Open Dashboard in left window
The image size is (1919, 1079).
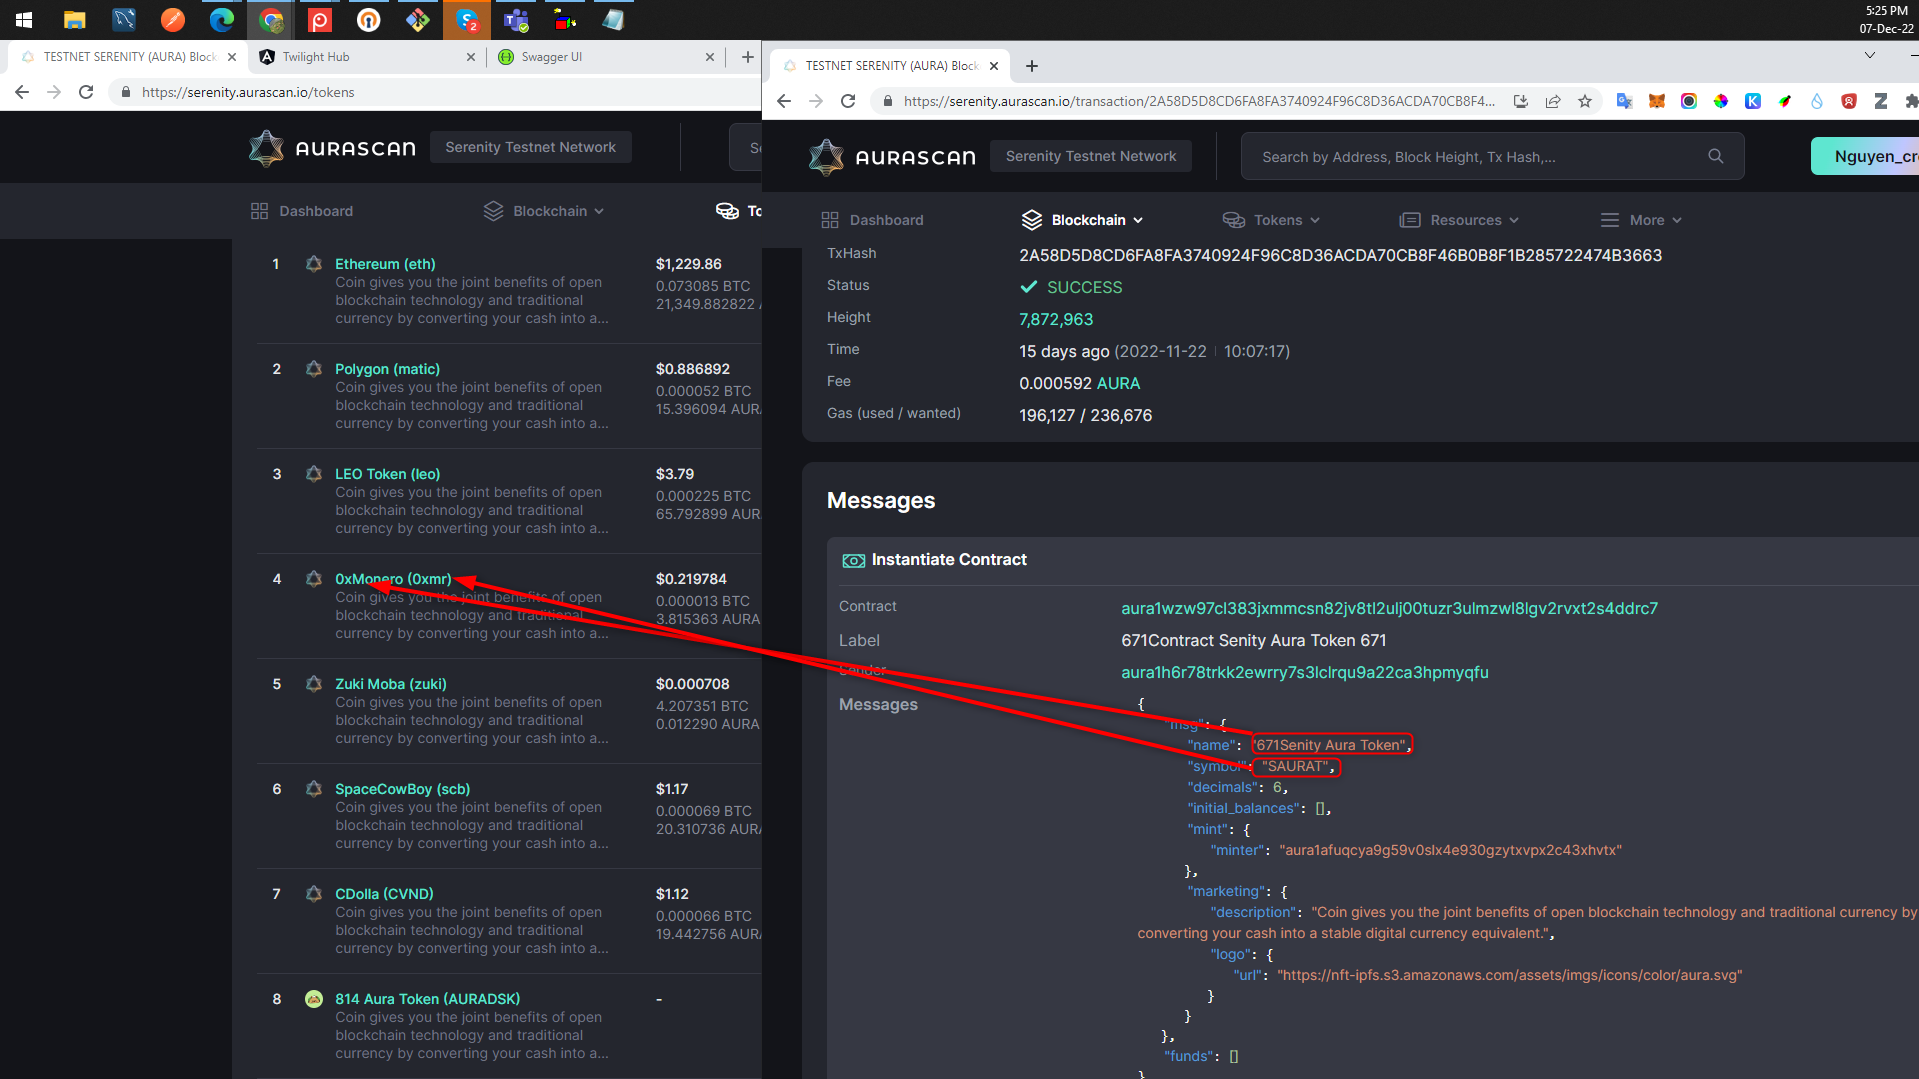click(302, 211)
